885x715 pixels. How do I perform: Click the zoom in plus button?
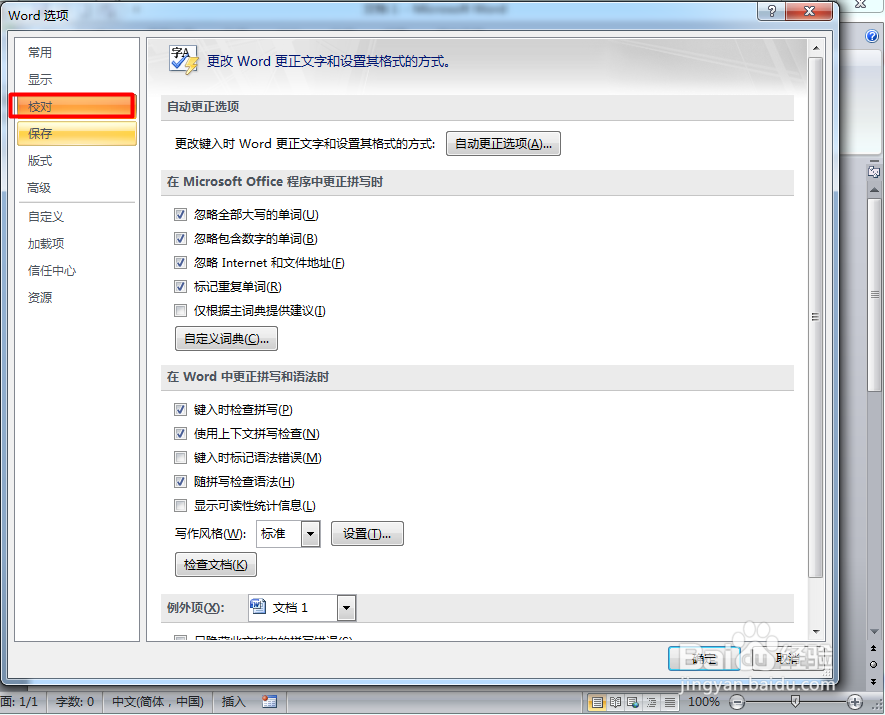855,703
